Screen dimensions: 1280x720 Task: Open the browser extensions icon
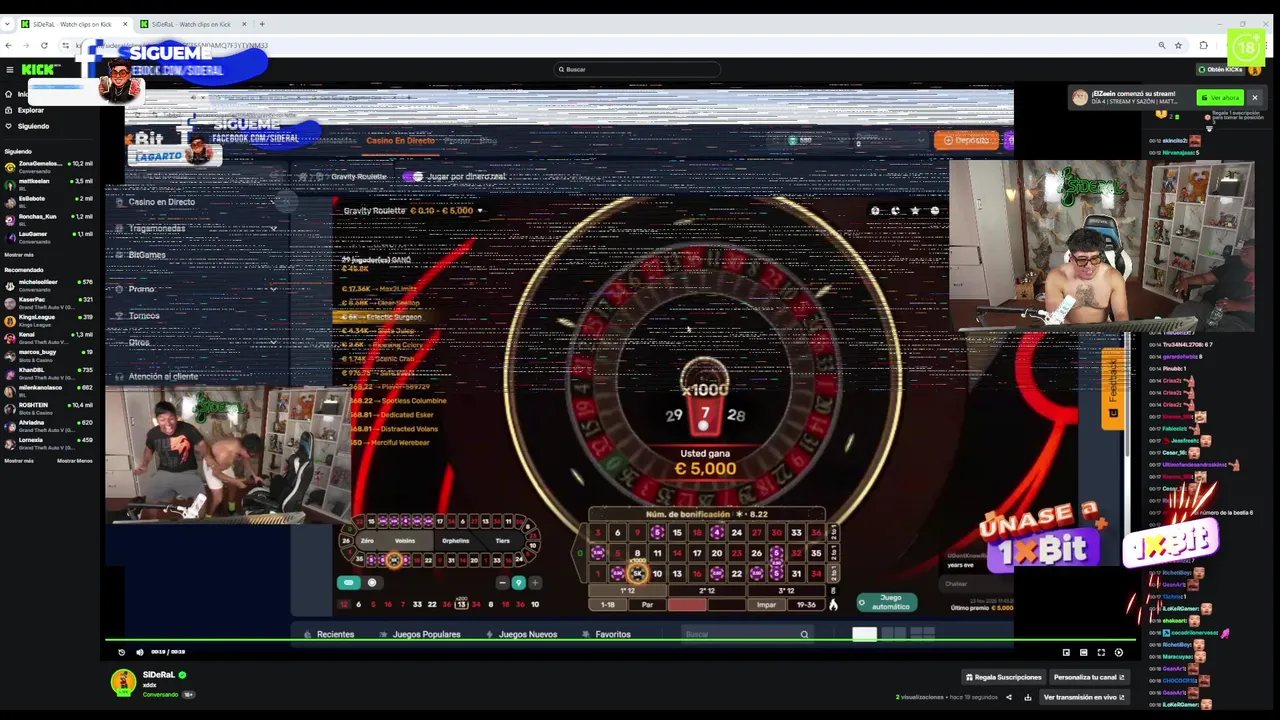tap(1203, 45)
